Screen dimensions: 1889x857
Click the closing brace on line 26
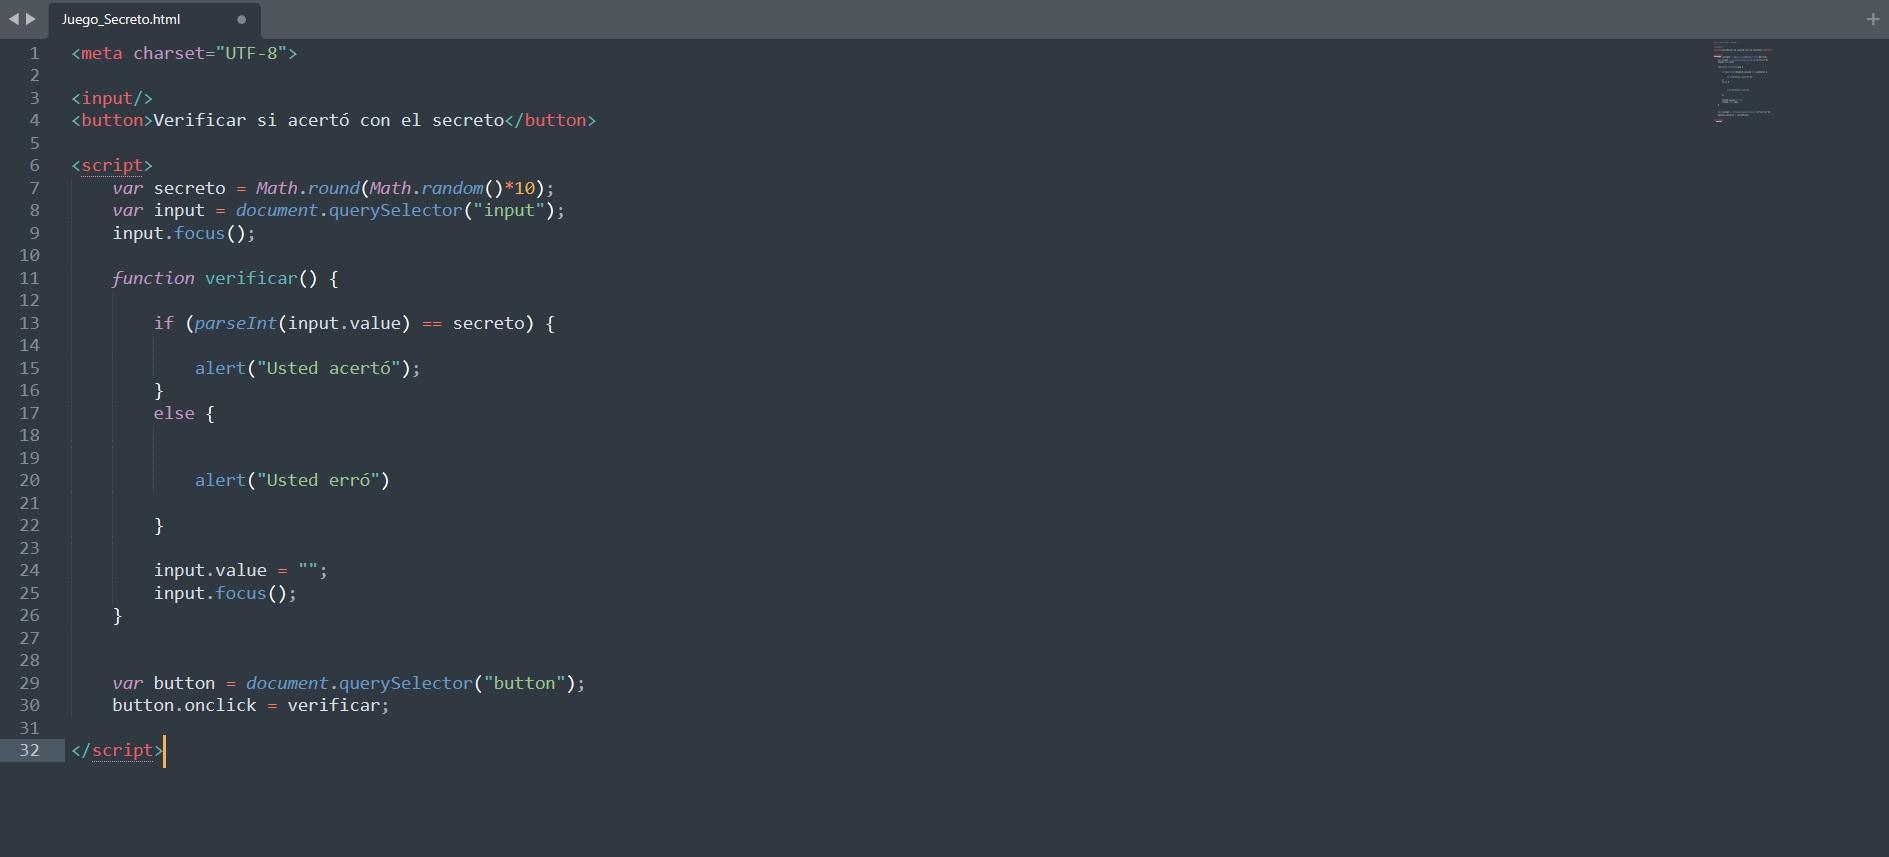tap(117, 615)
